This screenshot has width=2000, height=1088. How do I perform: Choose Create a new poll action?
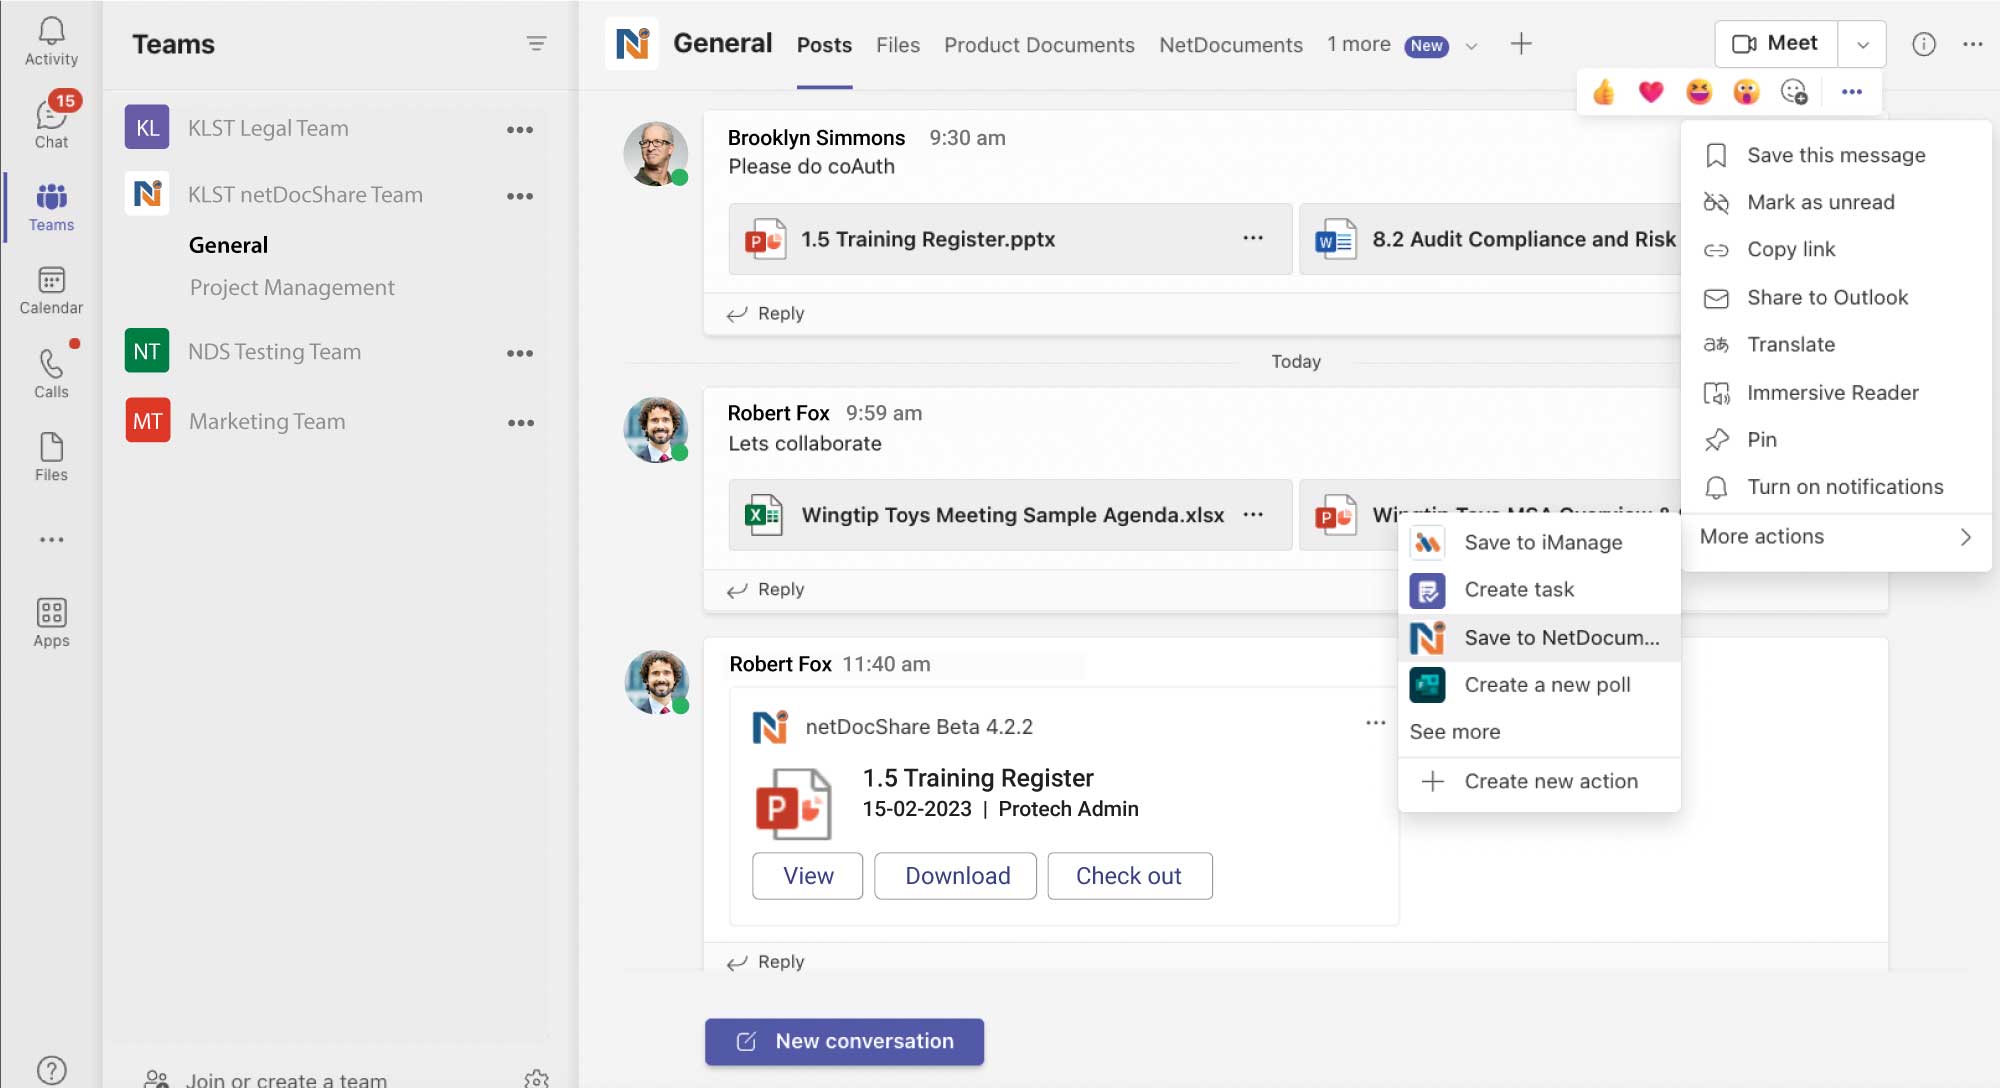coord(1539,685)
